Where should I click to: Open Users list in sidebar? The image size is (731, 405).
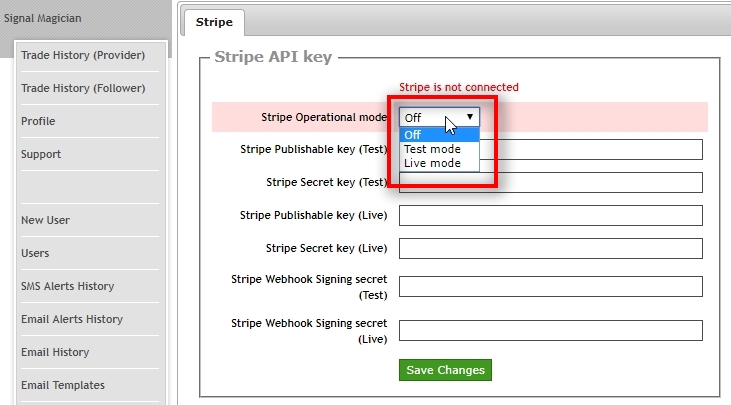pos(35,253)
